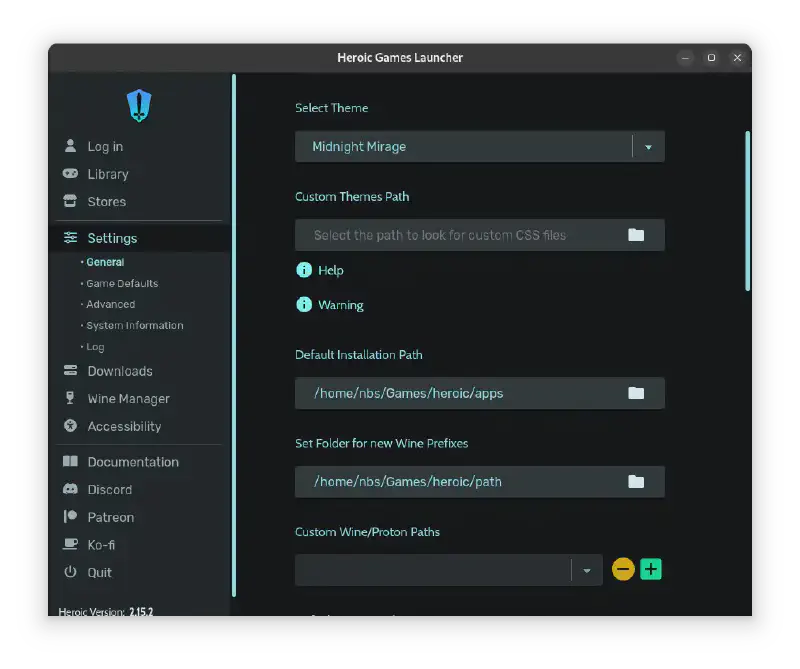The width and height of the screenshot is (800, 669).
Task: Go to Wine Manager
Action: coord(128,399)
